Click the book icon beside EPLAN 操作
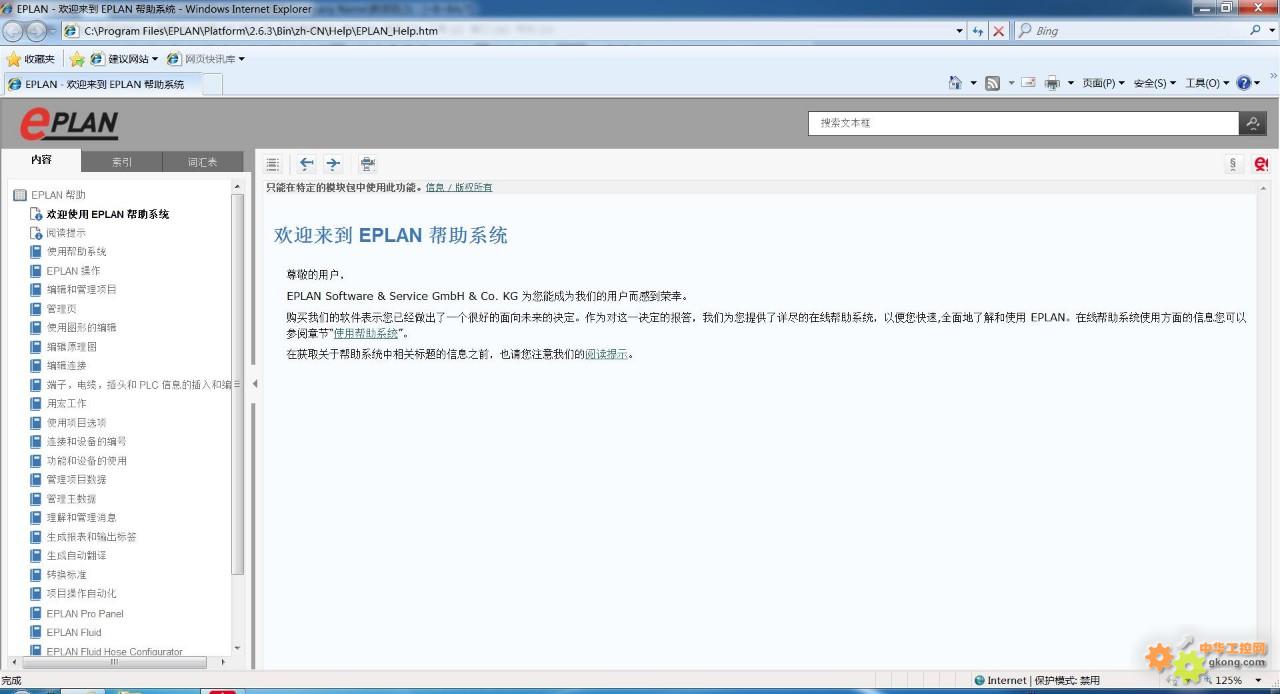Image resolution: width=1280 pixels, height=694 pixels. 36,270
